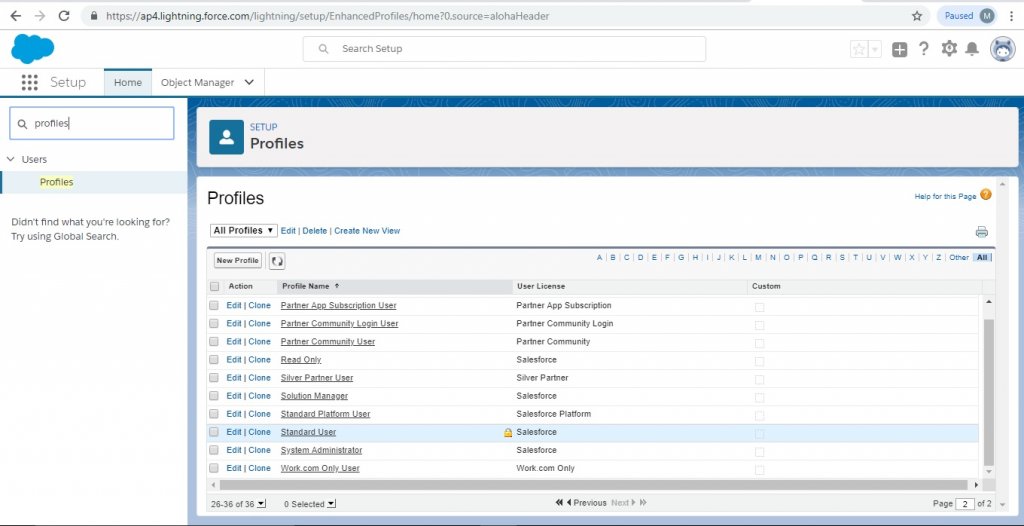This screenshot has width=1024, height=526.
Task: Open the Standard User profile link
Action: pyautogui.click(x=308, y=432)
